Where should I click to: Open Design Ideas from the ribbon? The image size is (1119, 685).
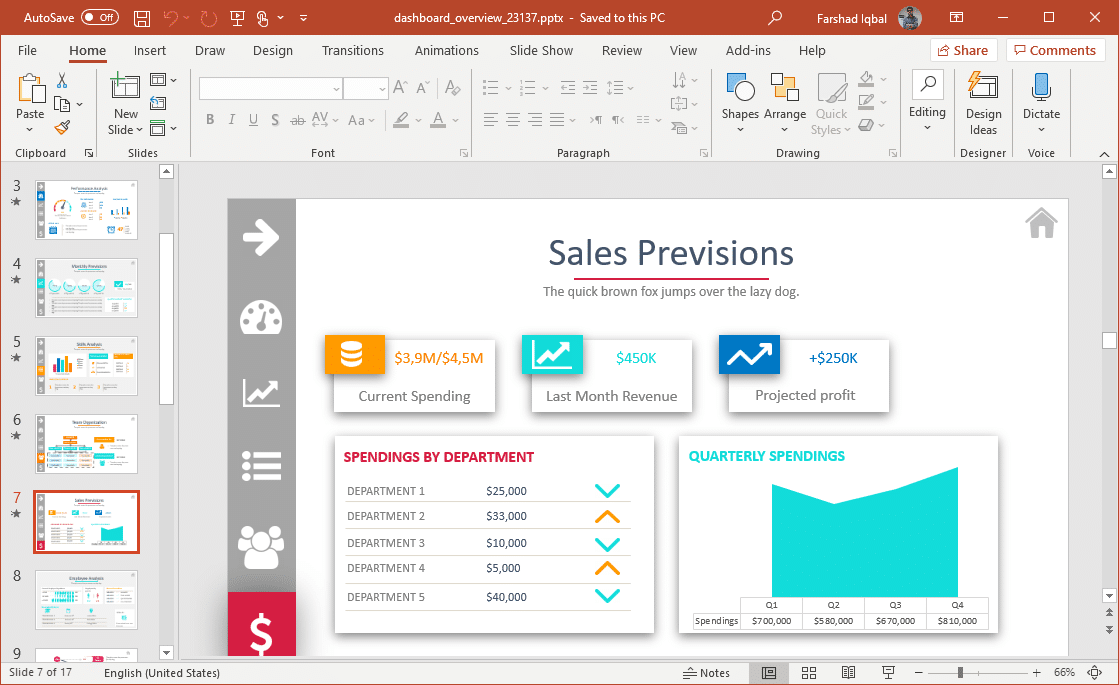(x=983, y=103)
